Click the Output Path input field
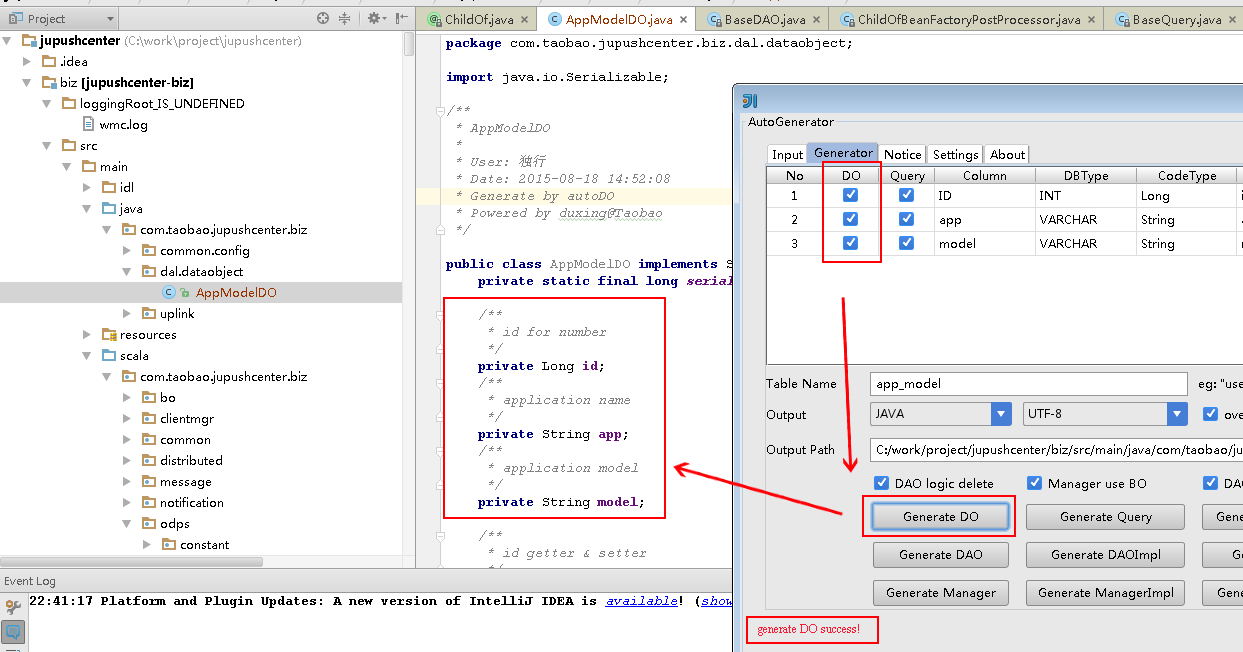 point(1055,449)
